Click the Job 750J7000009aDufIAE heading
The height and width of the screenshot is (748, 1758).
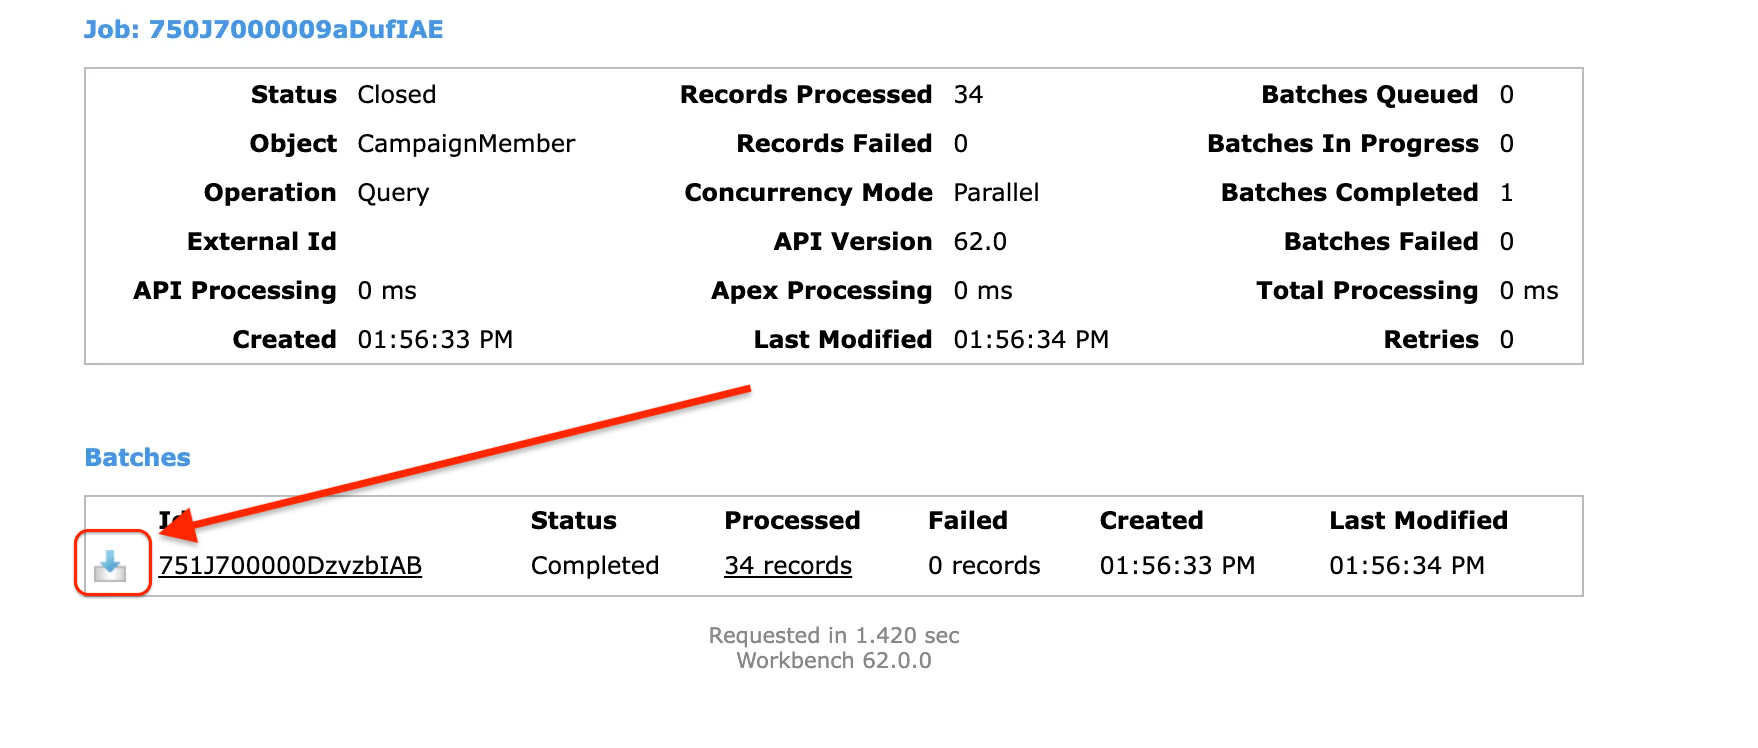click(263, 29)
